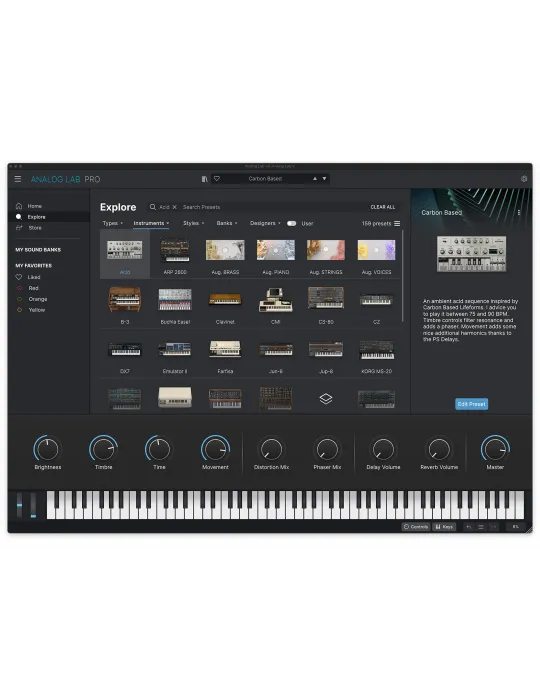Toggle the Controls panel button

coord(416,527)
